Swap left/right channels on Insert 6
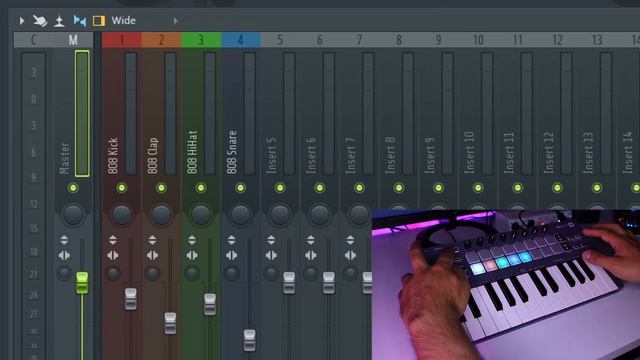 point(311,256)
